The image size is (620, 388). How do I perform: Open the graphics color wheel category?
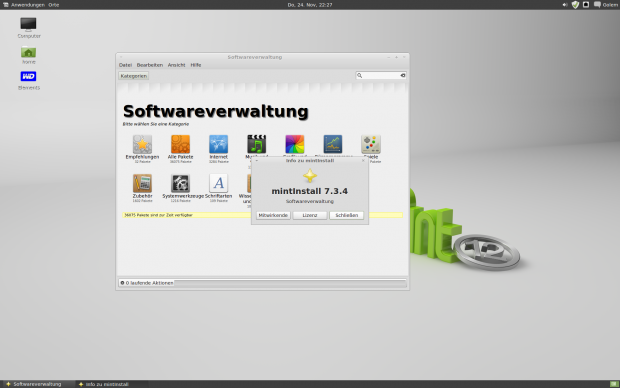coord(295,144)
